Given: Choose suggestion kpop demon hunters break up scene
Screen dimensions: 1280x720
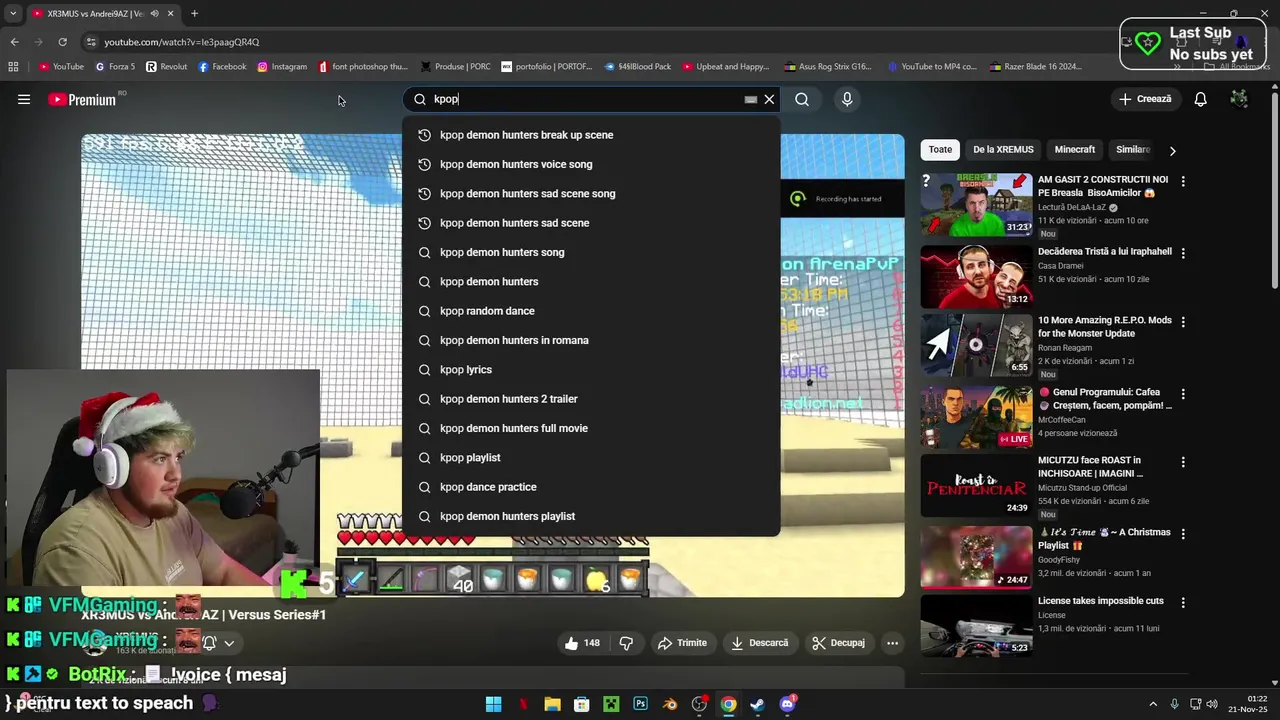Looking at the screenshot, I should [591, 135].
